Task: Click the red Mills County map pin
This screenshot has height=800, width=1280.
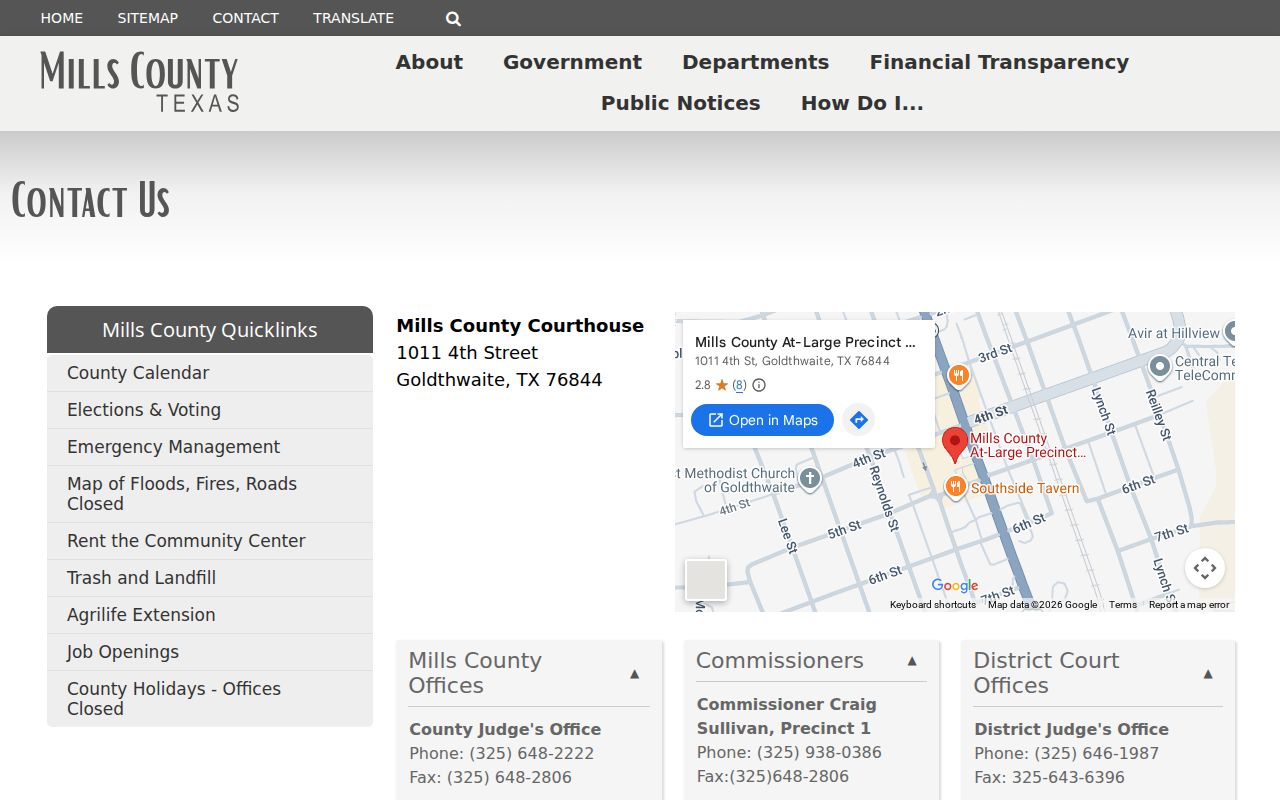Action: [955, 444]
